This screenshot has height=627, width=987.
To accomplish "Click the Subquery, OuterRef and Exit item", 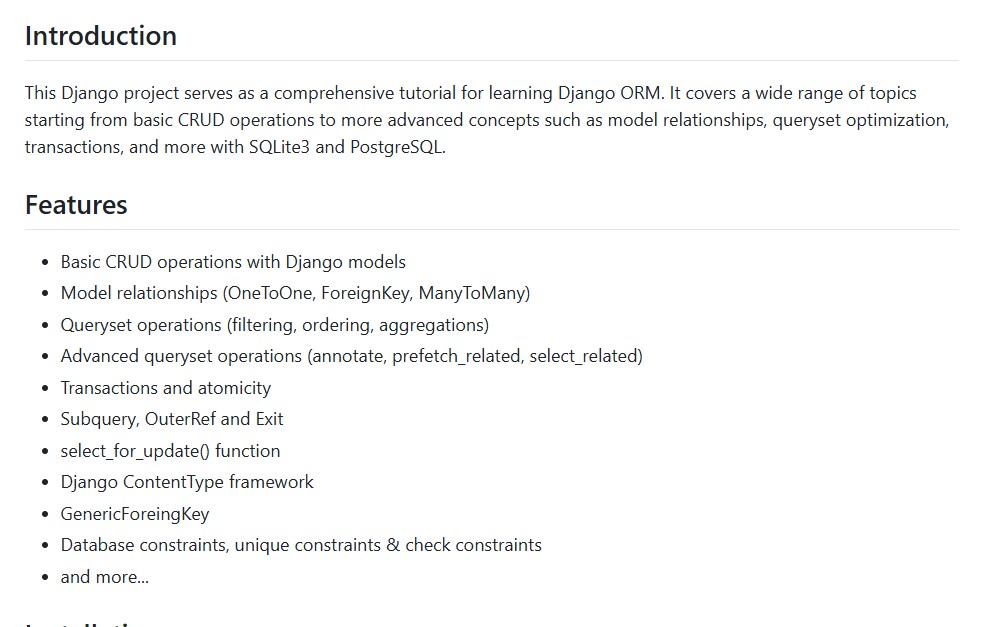I will point(172,419).
